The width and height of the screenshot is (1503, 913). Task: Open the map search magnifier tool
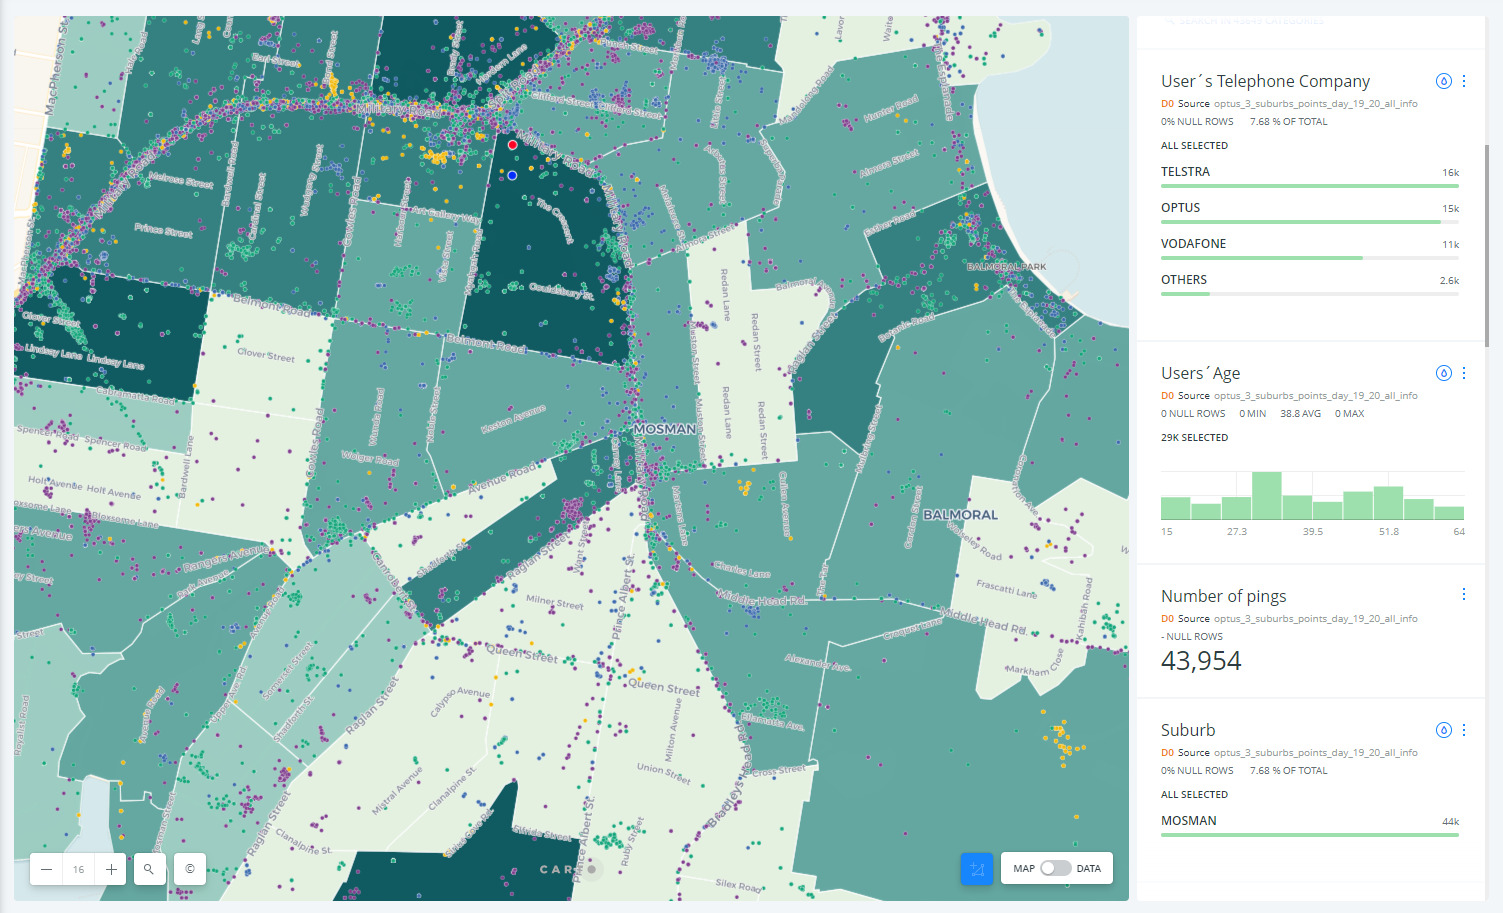[x=149, y=869]
